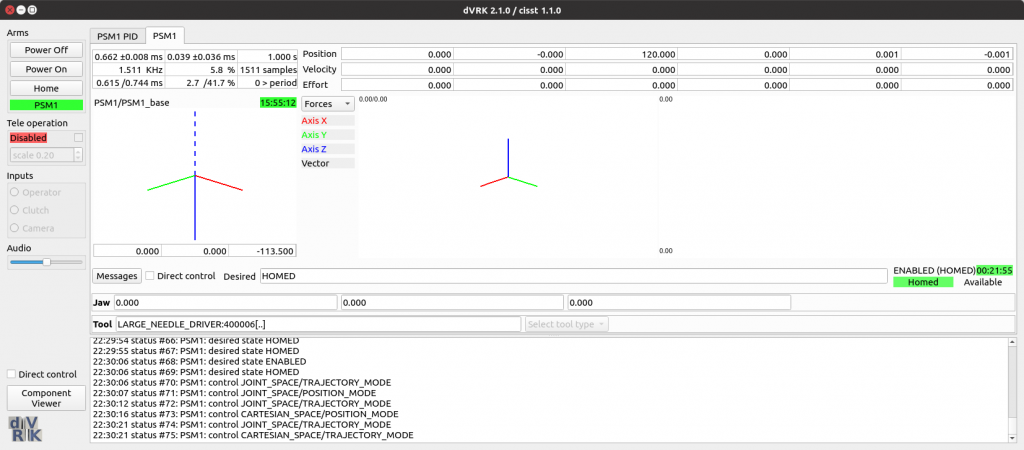The image size is (1024, 450).
Task: Click the green PSM1 arm button
Action: click(x=46, y=104)
